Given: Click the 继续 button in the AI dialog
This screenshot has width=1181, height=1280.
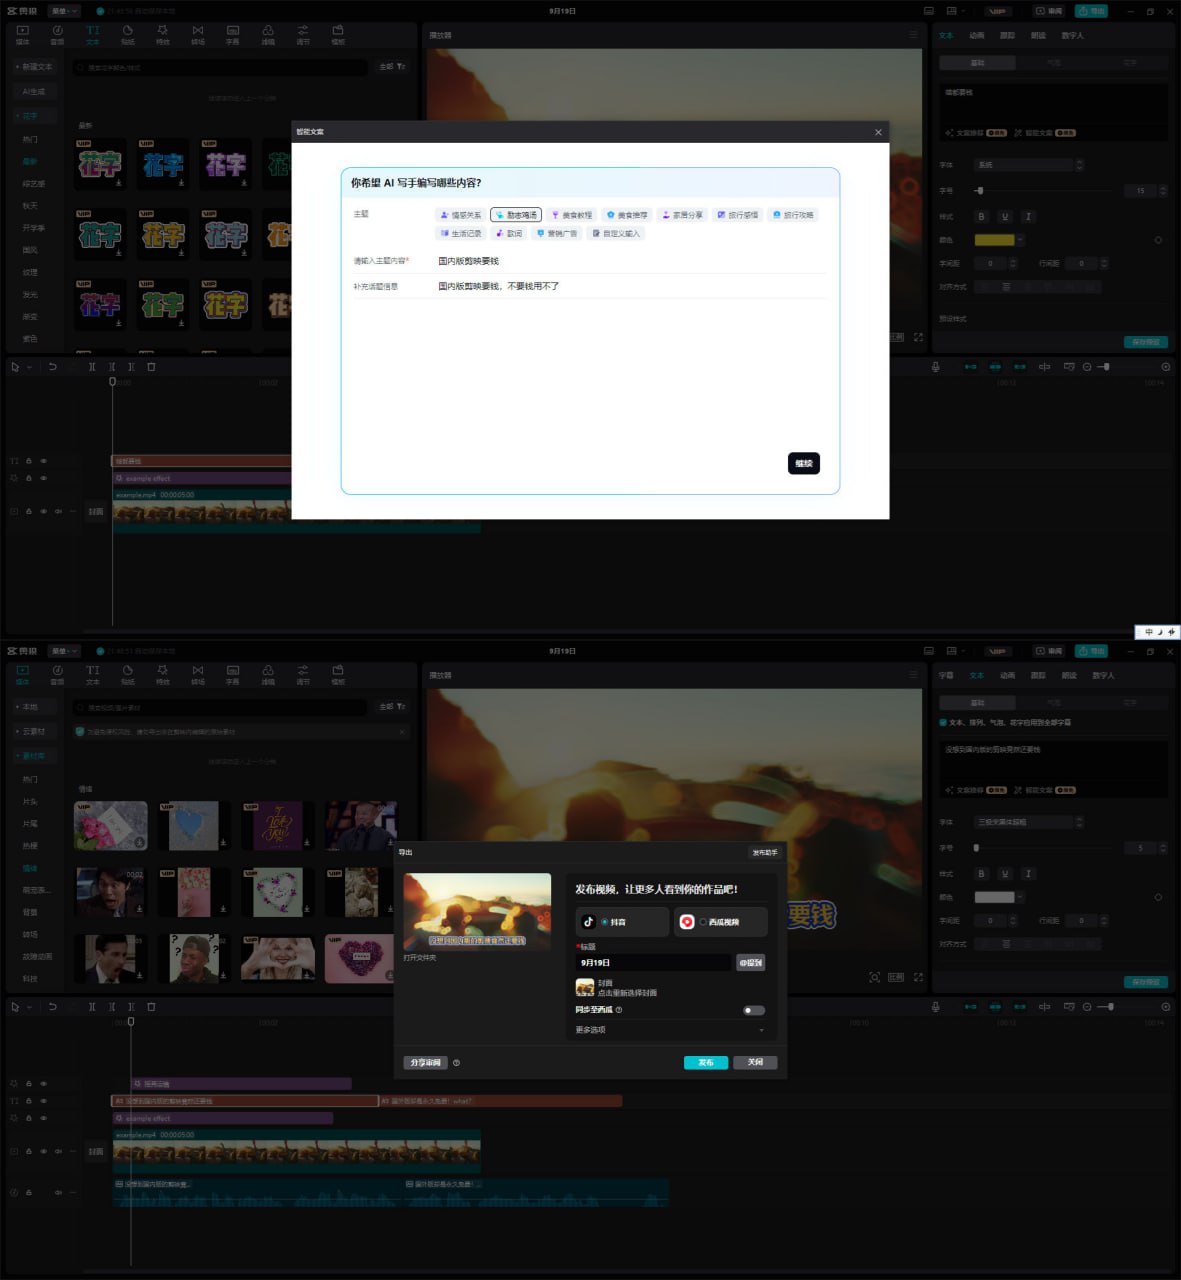Looking at the screenshot, I should tap(803, 463).
